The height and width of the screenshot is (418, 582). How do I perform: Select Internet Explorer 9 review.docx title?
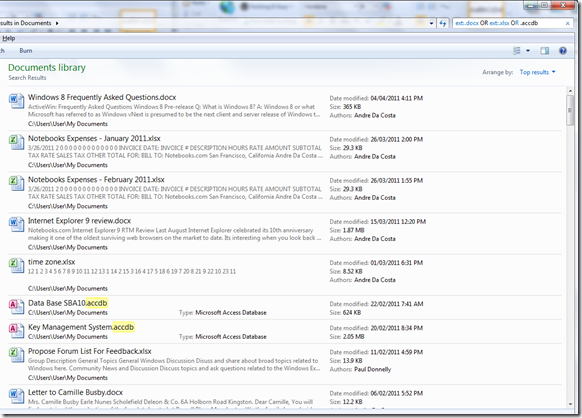[79, 221]
